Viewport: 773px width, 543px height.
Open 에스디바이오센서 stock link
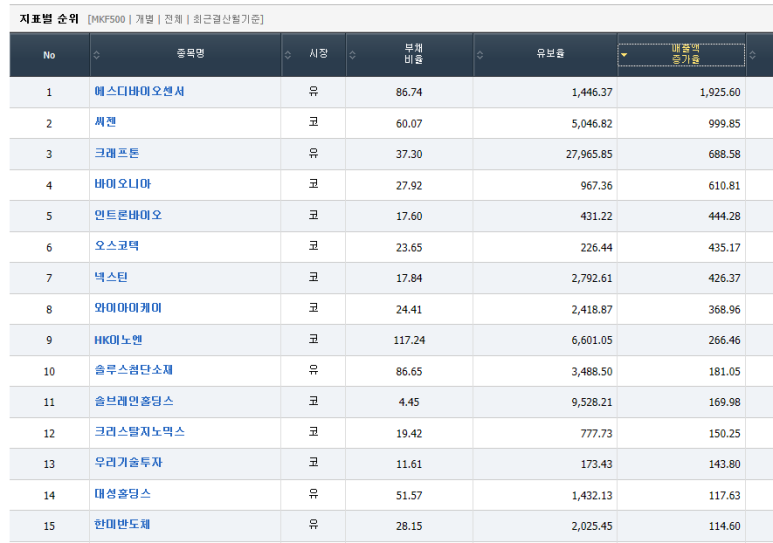tap(139, 91)
